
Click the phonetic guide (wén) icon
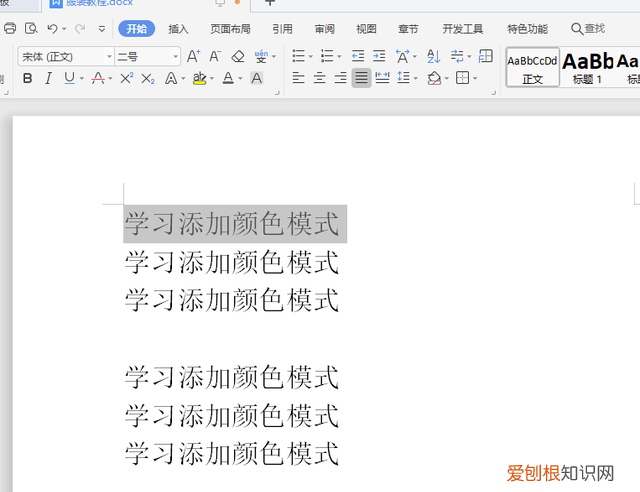point(261,56)
